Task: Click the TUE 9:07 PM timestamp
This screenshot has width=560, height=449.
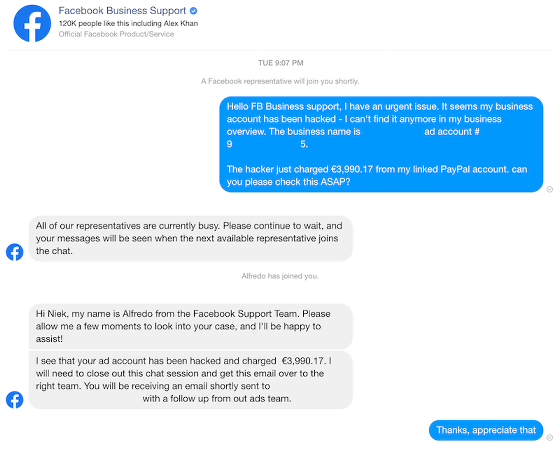Action: 281,63
